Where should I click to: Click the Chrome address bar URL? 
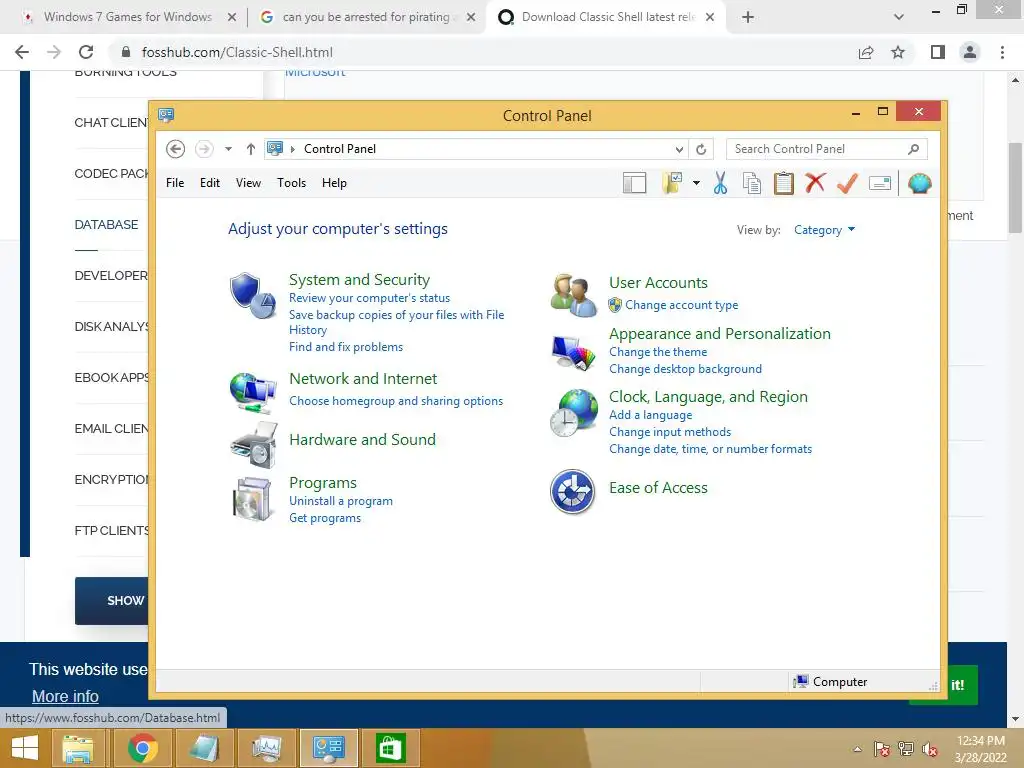coord(237,52)
